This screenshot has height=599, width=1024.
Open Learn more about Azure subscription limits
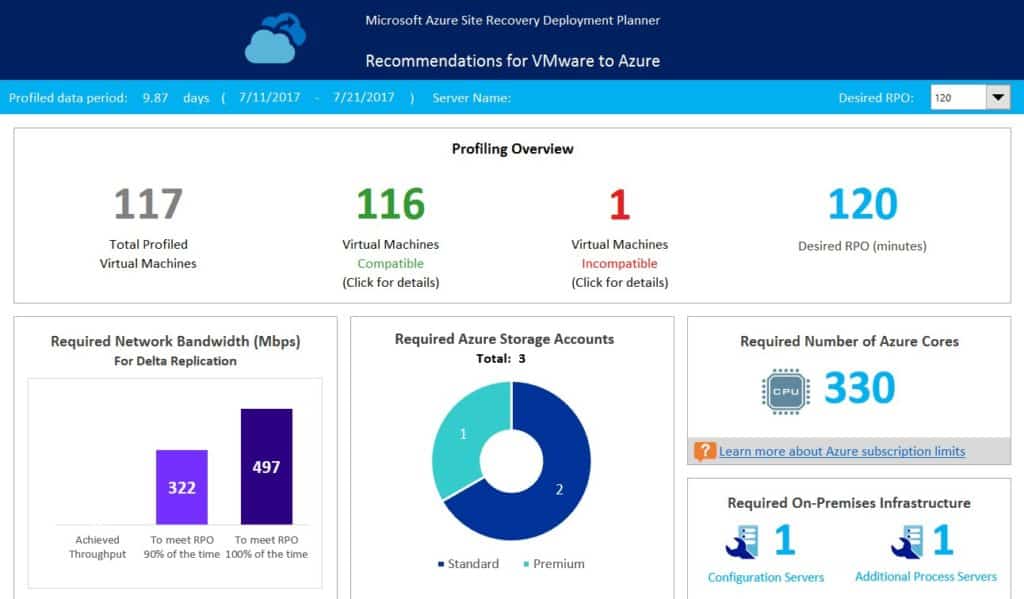click(842, 451)
